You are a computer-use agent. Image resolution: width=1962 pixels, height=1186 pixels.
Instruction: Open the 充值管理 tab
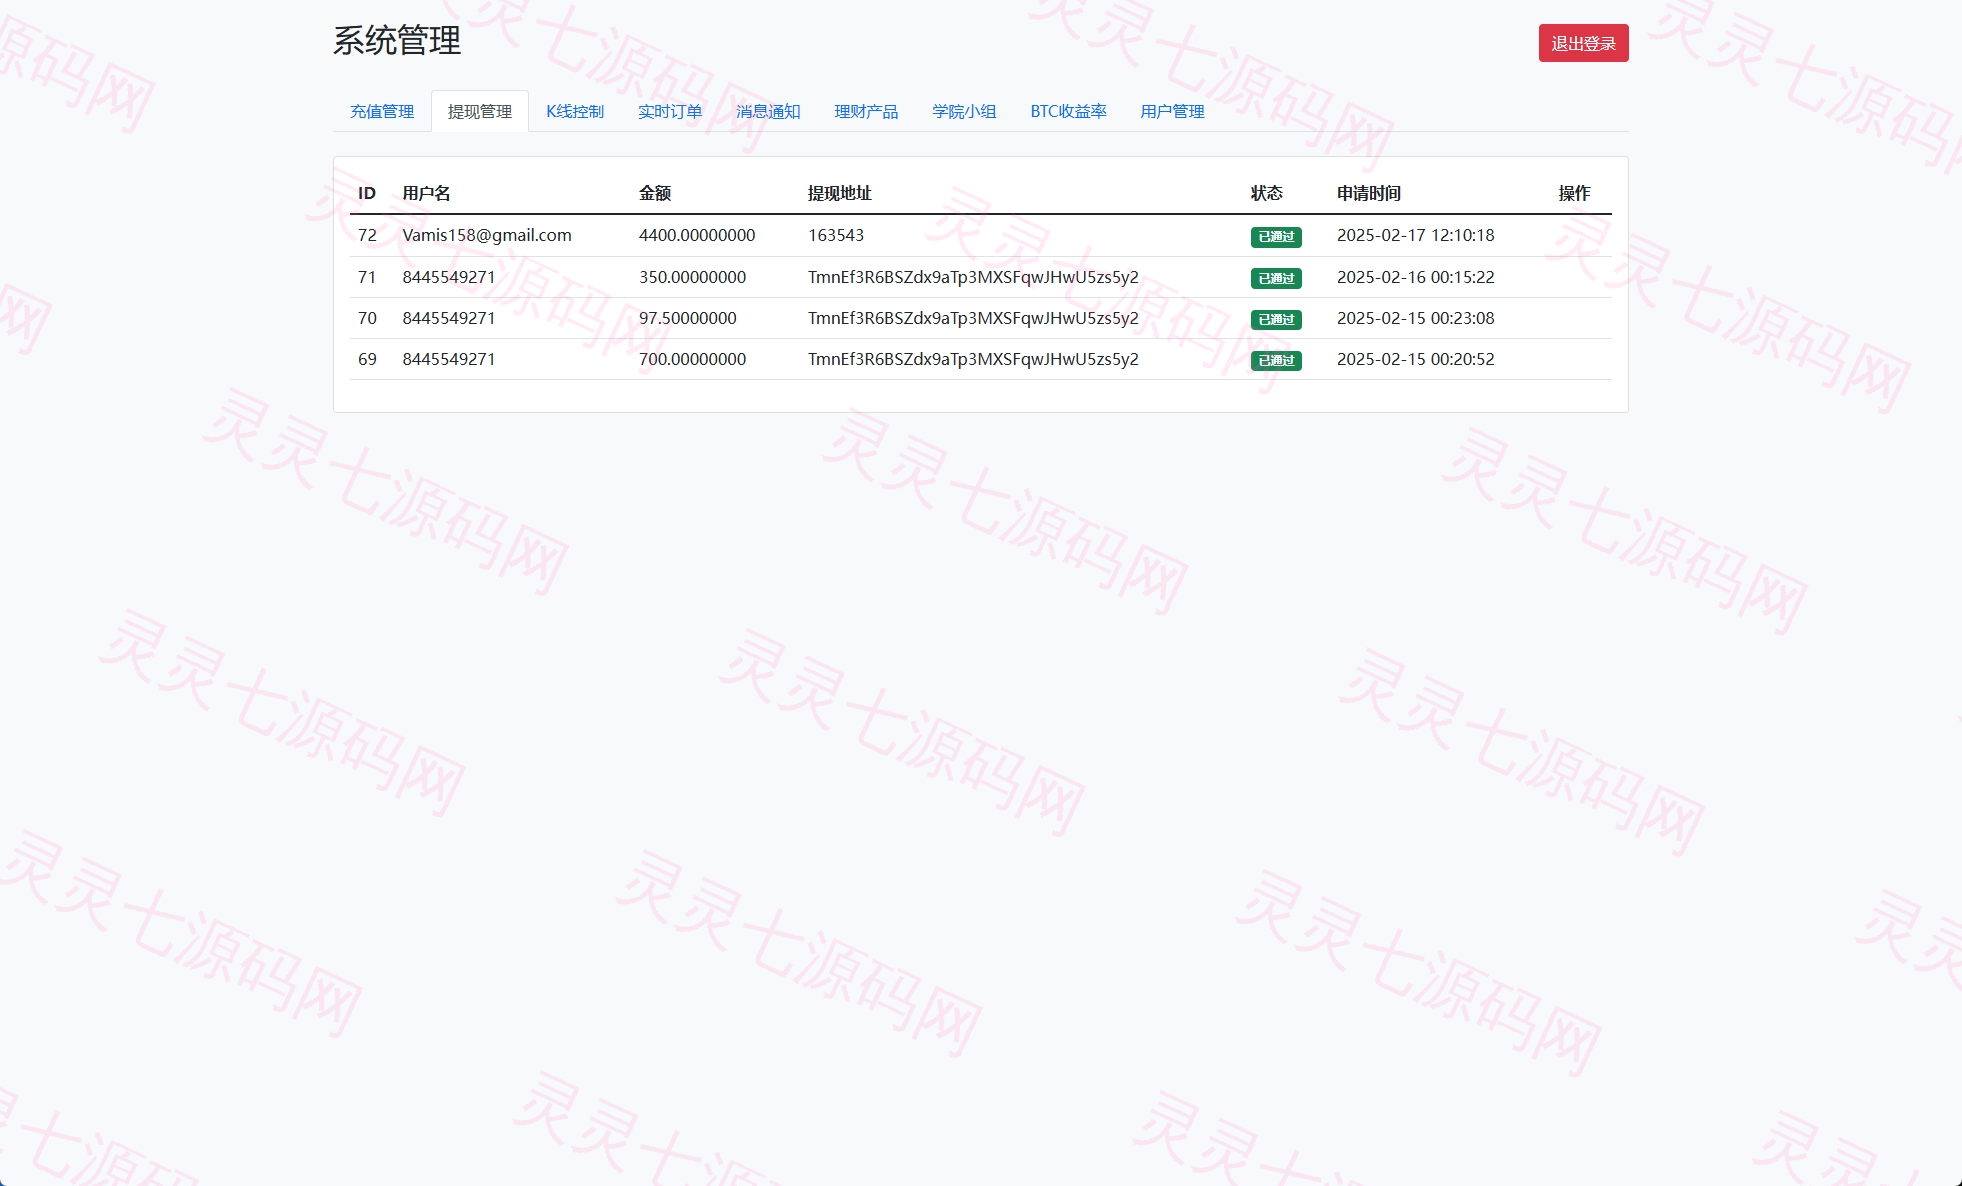pos(382,111)
